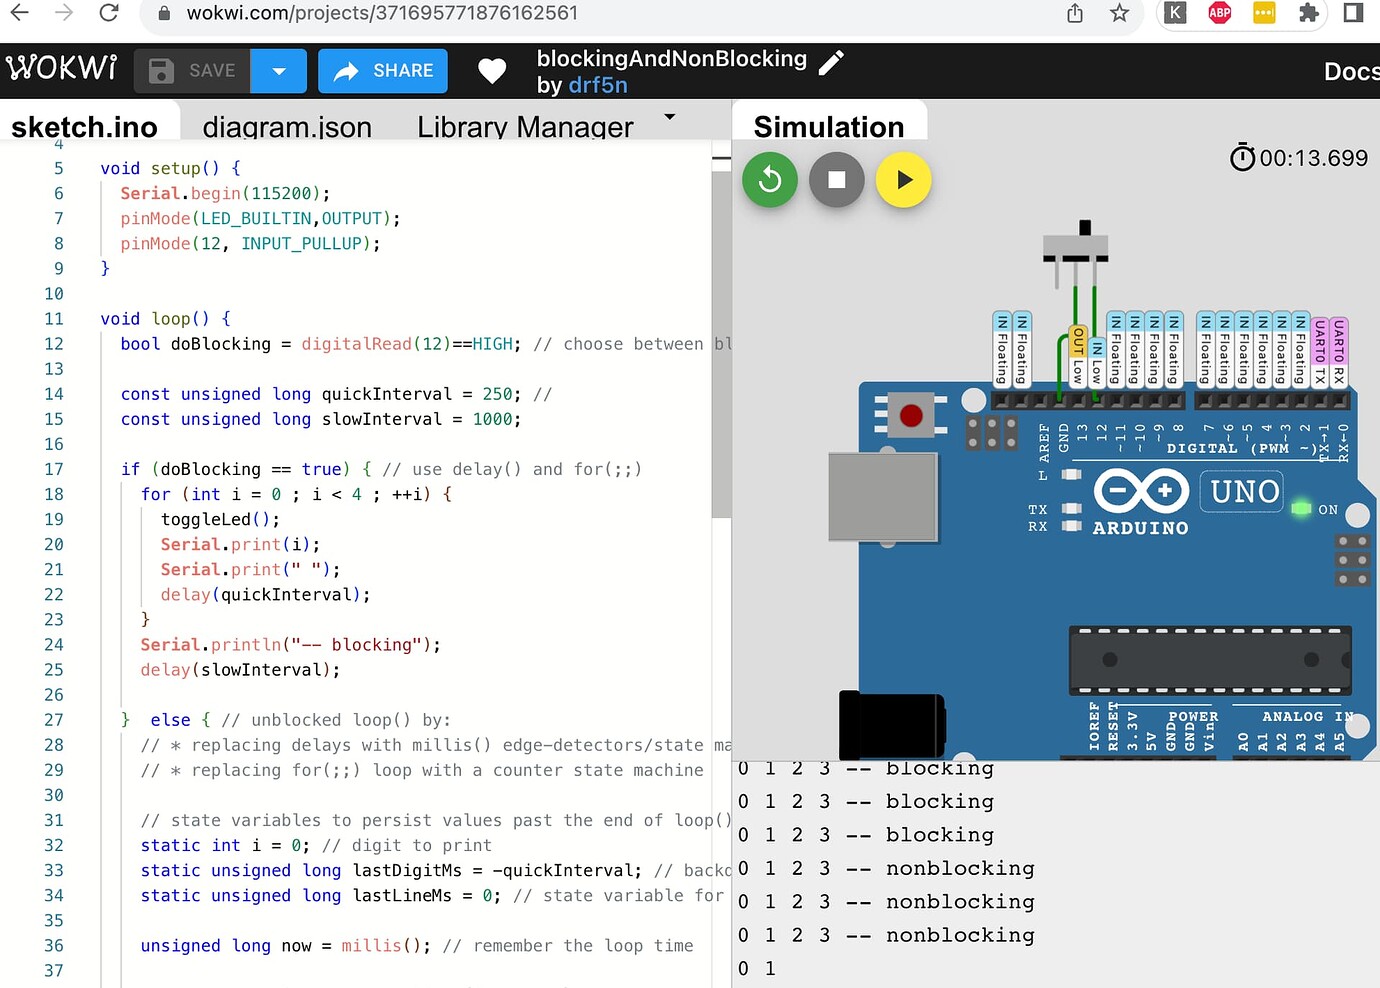Screen dimensions: 1380x988
Task: Reload the current page
Action: point(110,14)
